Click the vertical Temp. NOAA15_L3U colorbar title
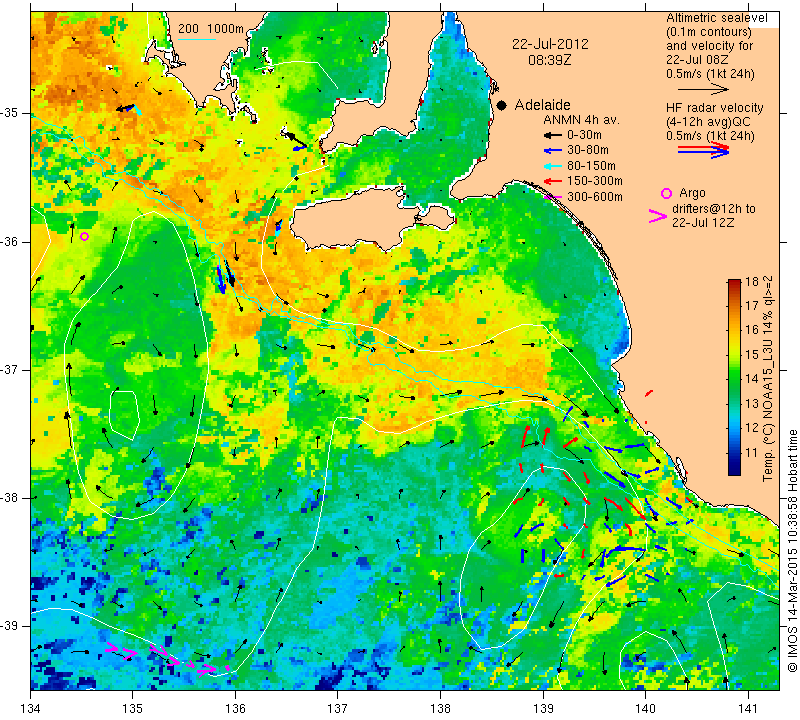The height and width of the screenshot is (720, 800). point(767,379)
